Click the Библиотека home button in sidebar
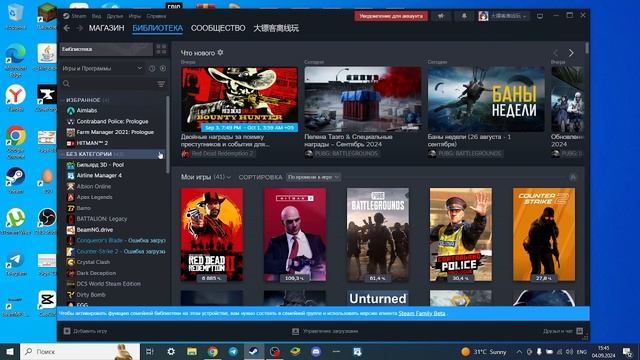Screen dimensions: 640x360 pos(106,49)
